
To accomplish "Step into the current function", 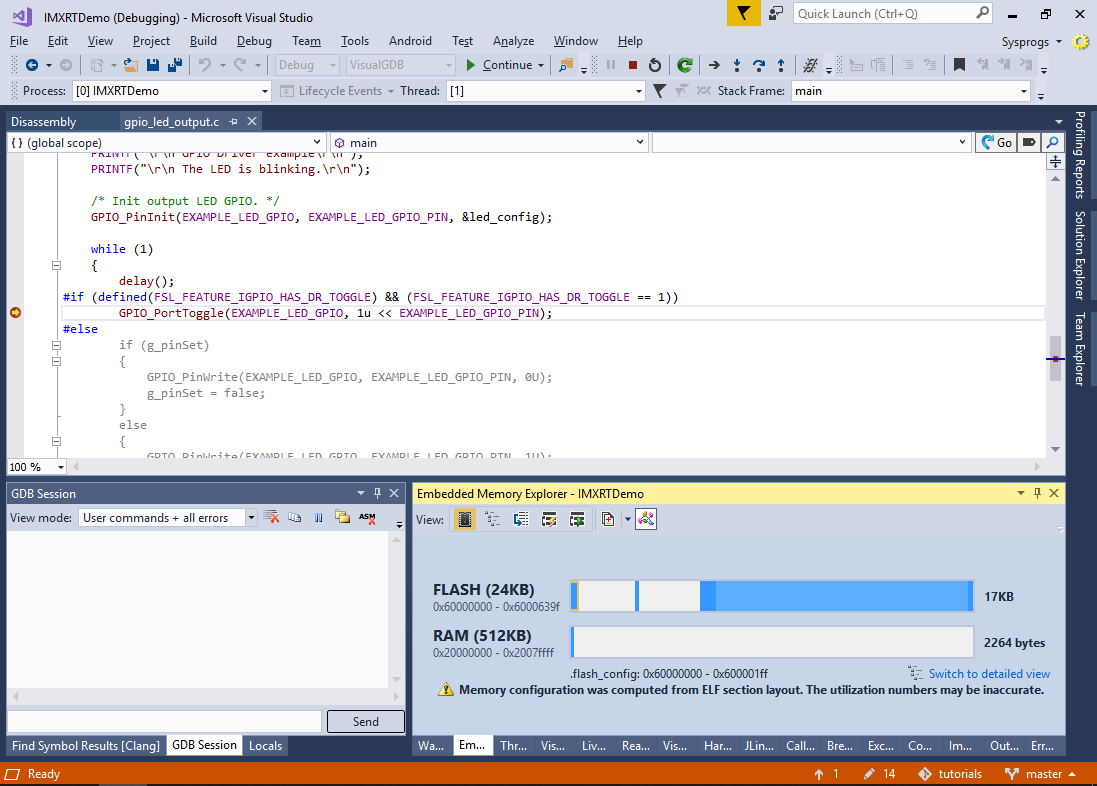I will pos(737,65).
